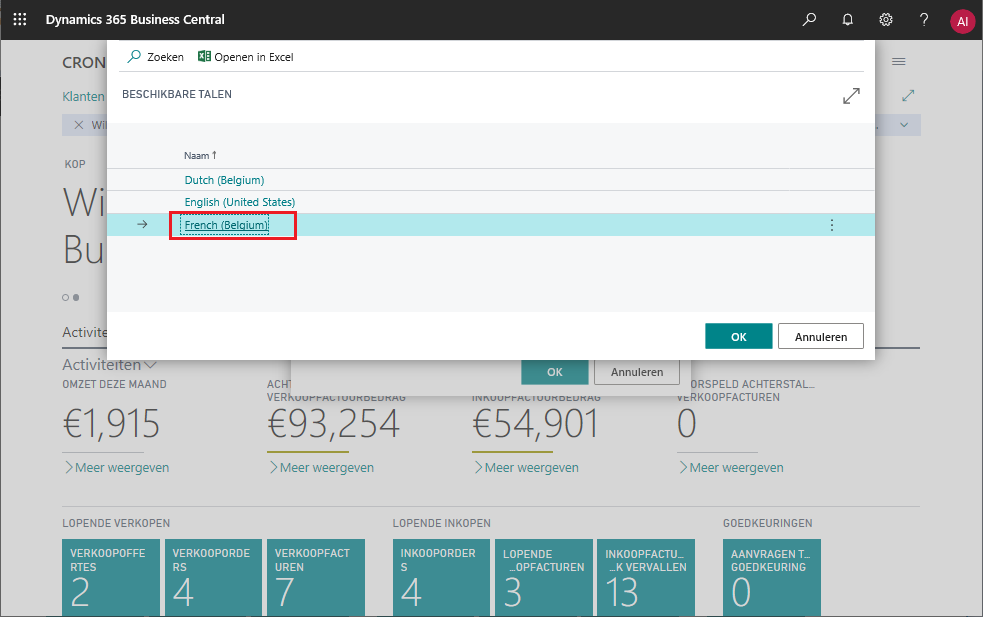Click the Dynamics 365 Business Central title
983x617 pixels.
click(x=135, y=19)
